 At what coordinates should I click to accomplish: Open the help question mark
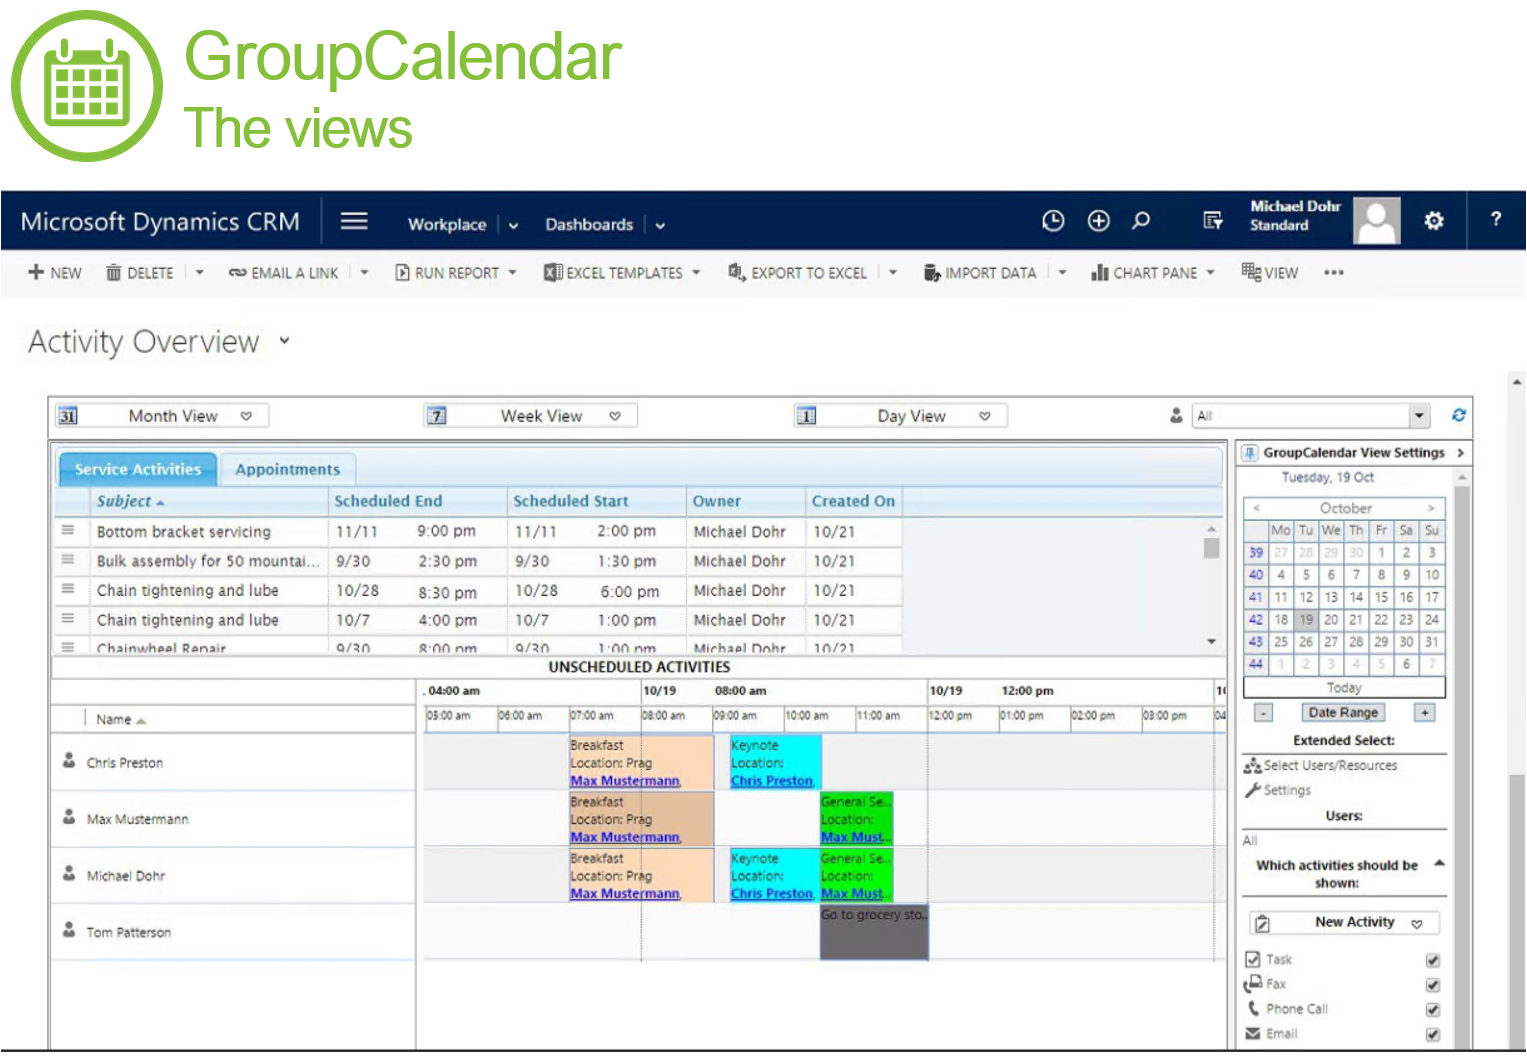click(x=1496, y=219)
